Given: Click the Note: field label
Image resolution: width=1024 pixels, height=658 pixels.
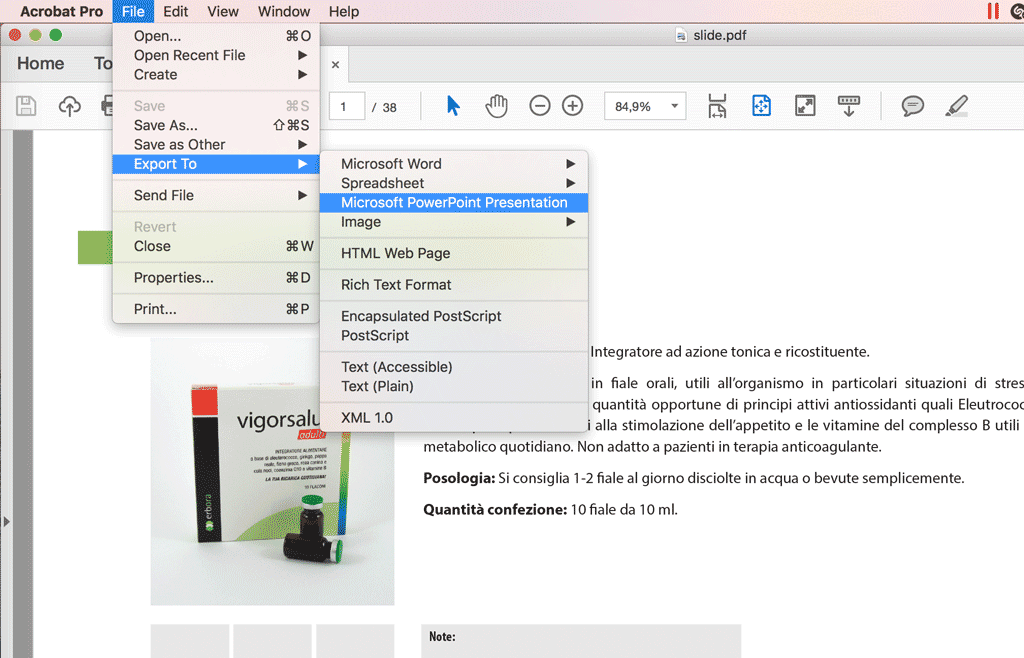Looking at the screenshot, I should (x=442, y=636).
